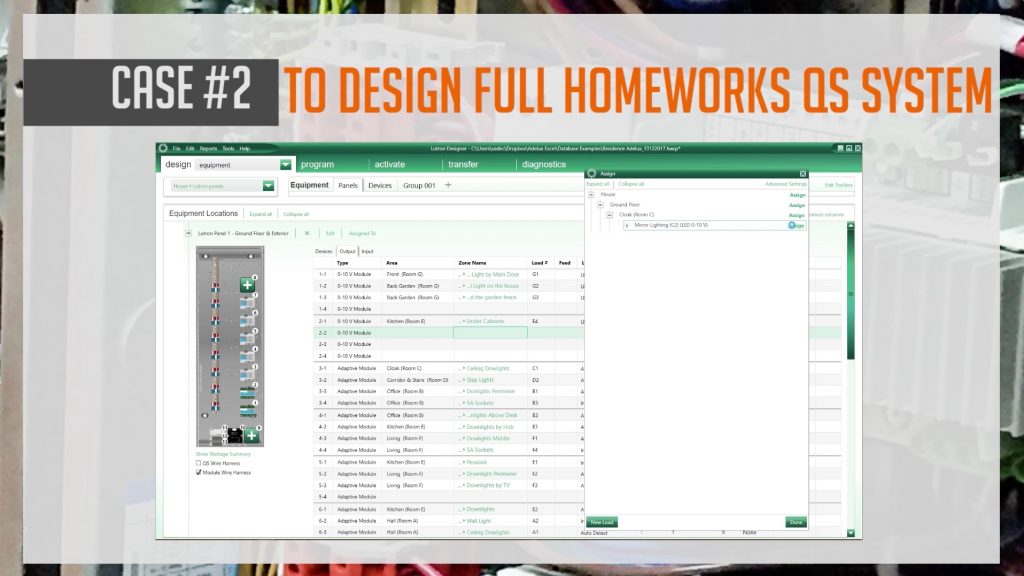Screen dimensions: 1024x576
Task: Click Assign for the House row
Action: tap(797, 195)
